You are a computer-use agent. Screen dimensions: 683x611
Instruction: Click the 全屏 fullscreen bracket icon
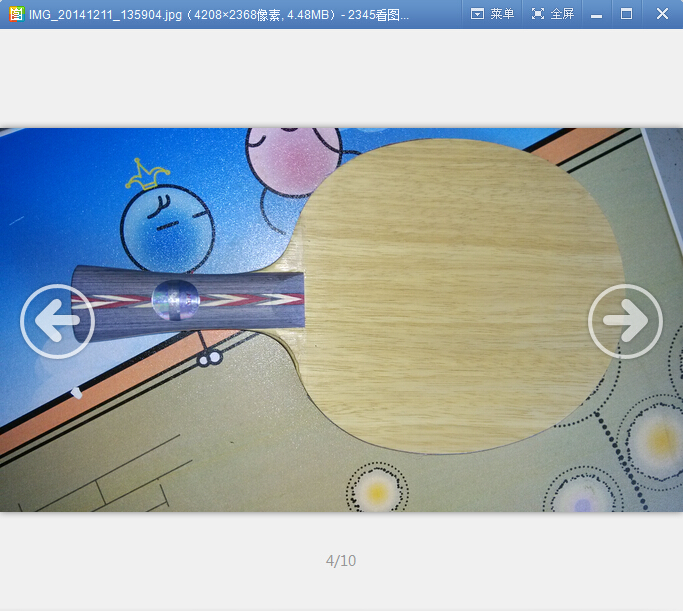tap(538, 14)
